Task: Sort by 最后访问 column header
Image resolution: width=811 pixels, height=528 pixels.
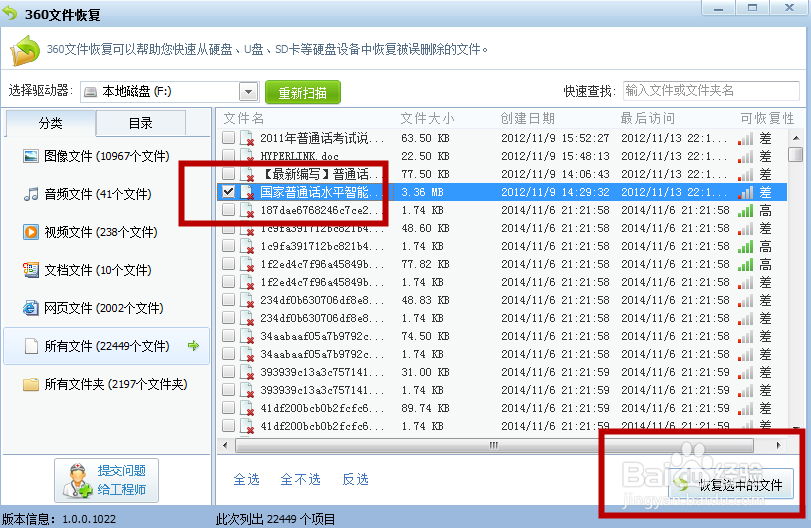Action: (x=648, y=118)
